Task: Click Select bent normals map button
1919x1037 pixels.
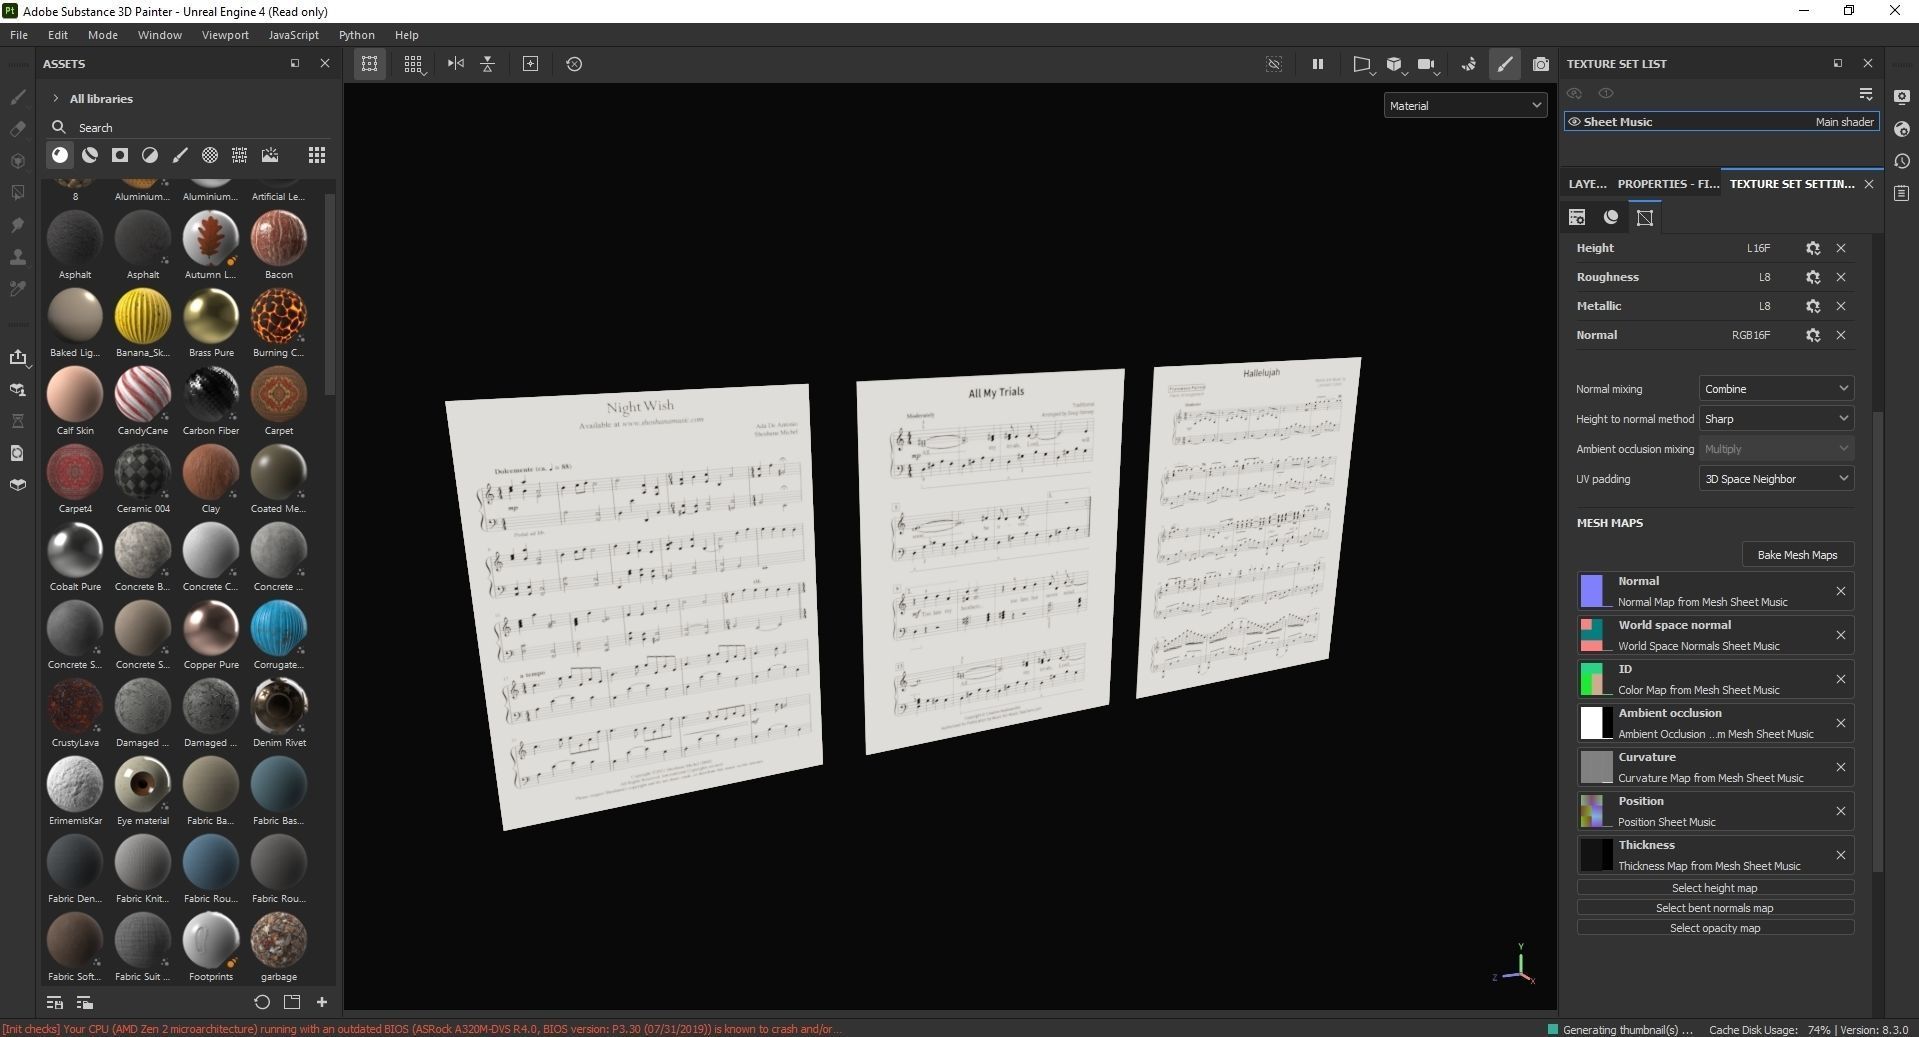Action: point(1715,908)
